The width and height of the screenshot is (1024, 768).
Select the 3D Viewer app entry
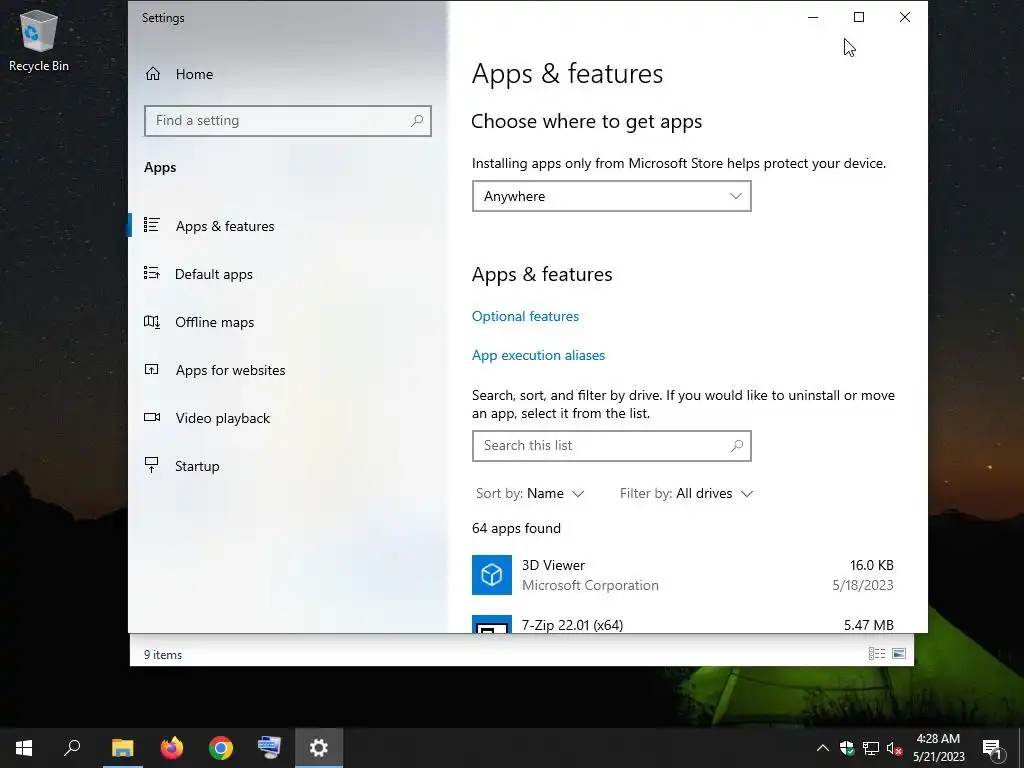coord(682,575)
